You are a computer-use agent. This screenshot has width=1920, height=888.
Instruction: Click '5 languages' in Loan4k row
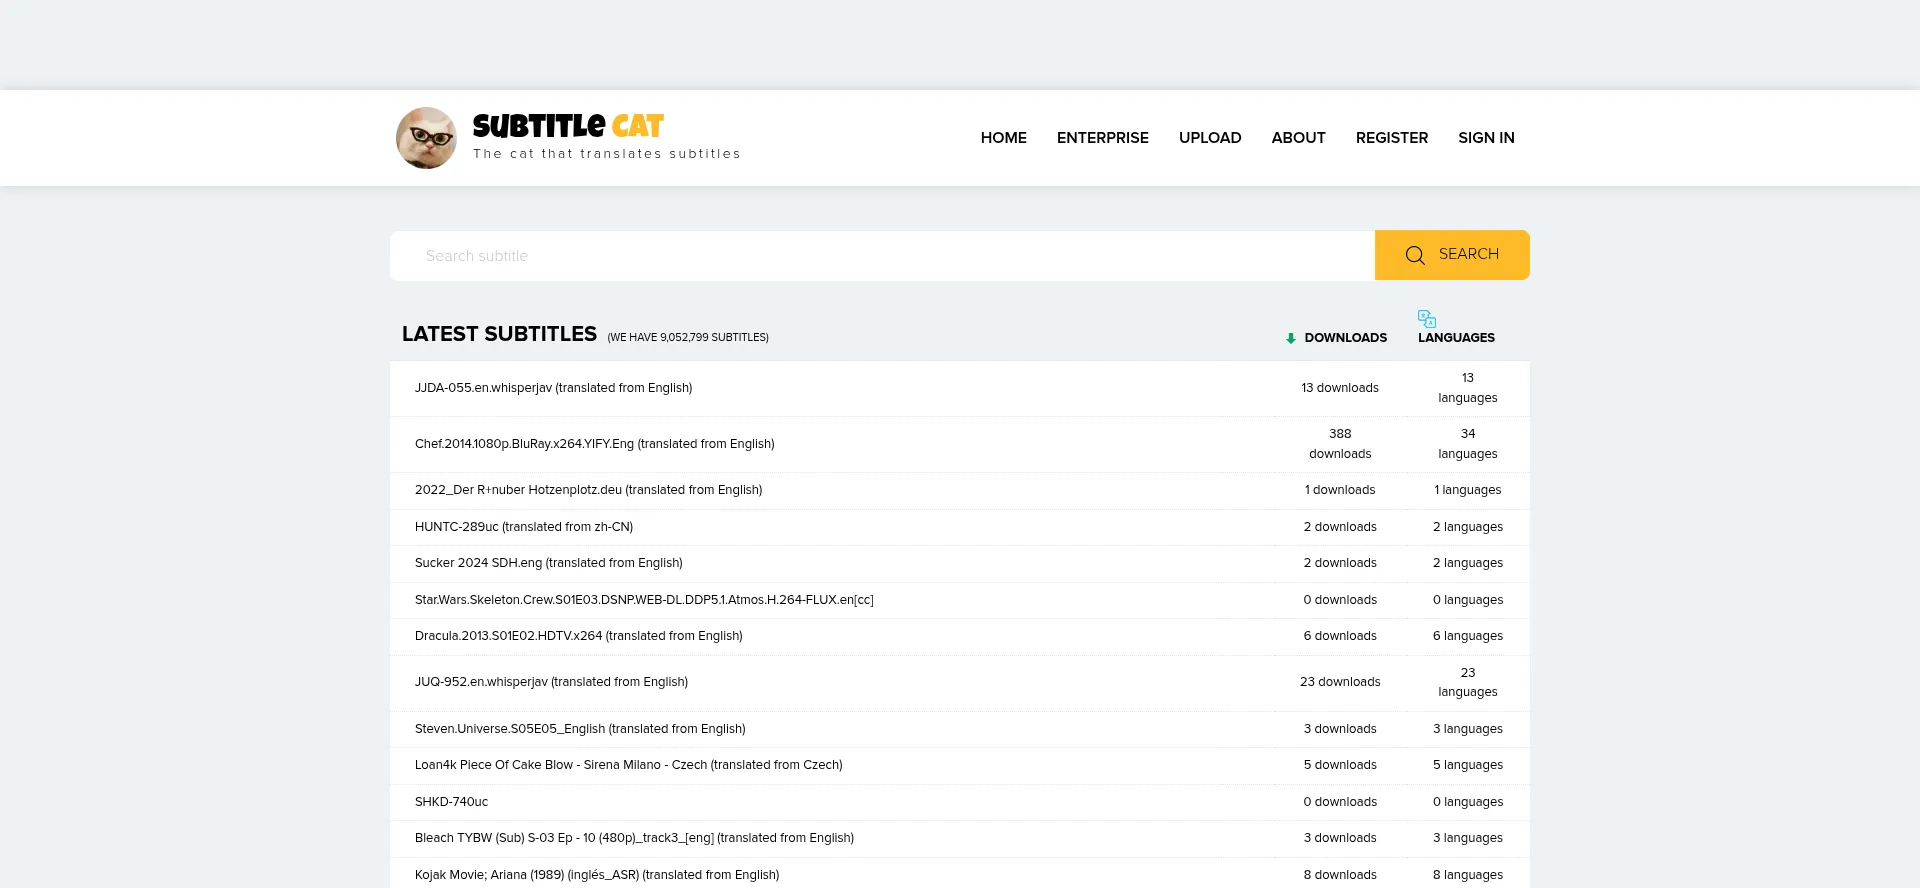pos(1468,765)
